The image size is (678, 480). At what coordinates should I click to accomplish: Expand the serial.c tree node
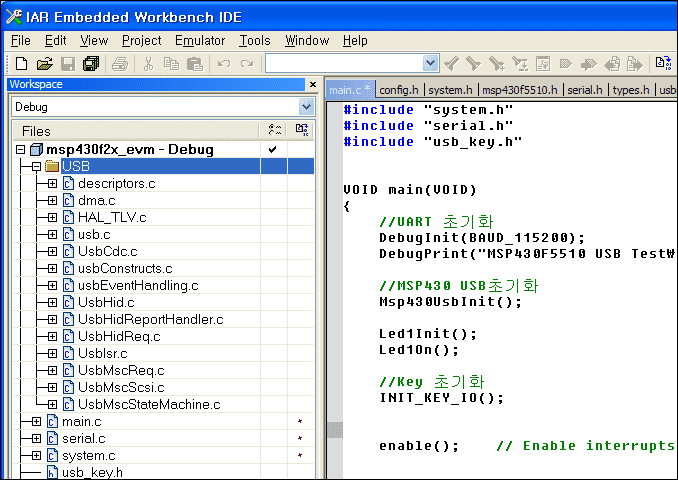coord(36,438)
